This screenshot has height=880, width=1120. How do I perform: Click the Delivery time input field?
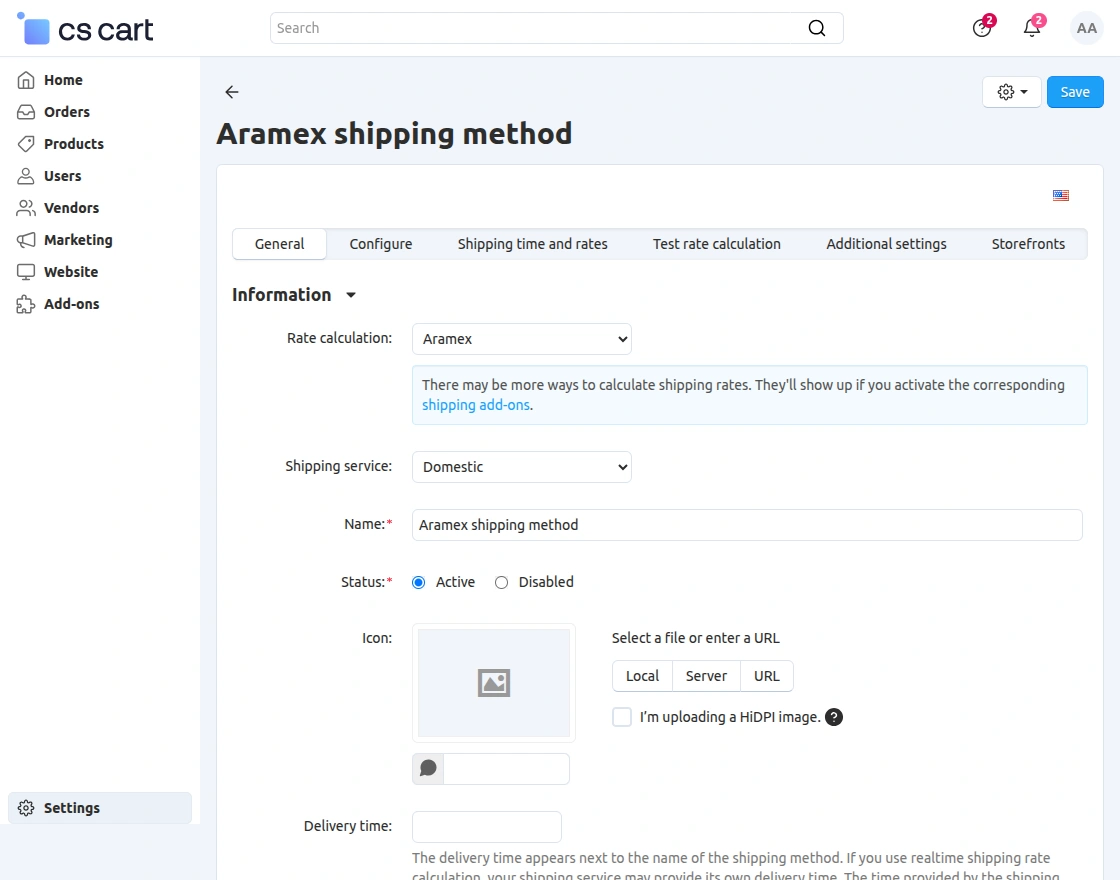click(x=486, y=826)
